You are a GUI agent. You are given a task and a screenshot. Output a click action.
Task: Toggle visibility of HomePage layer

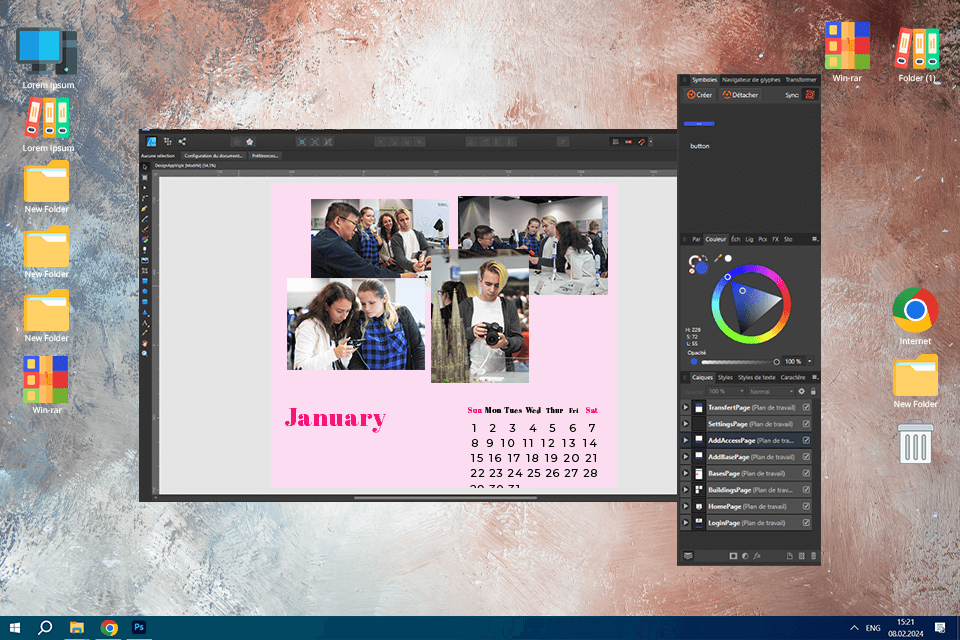tap(806, 506)
